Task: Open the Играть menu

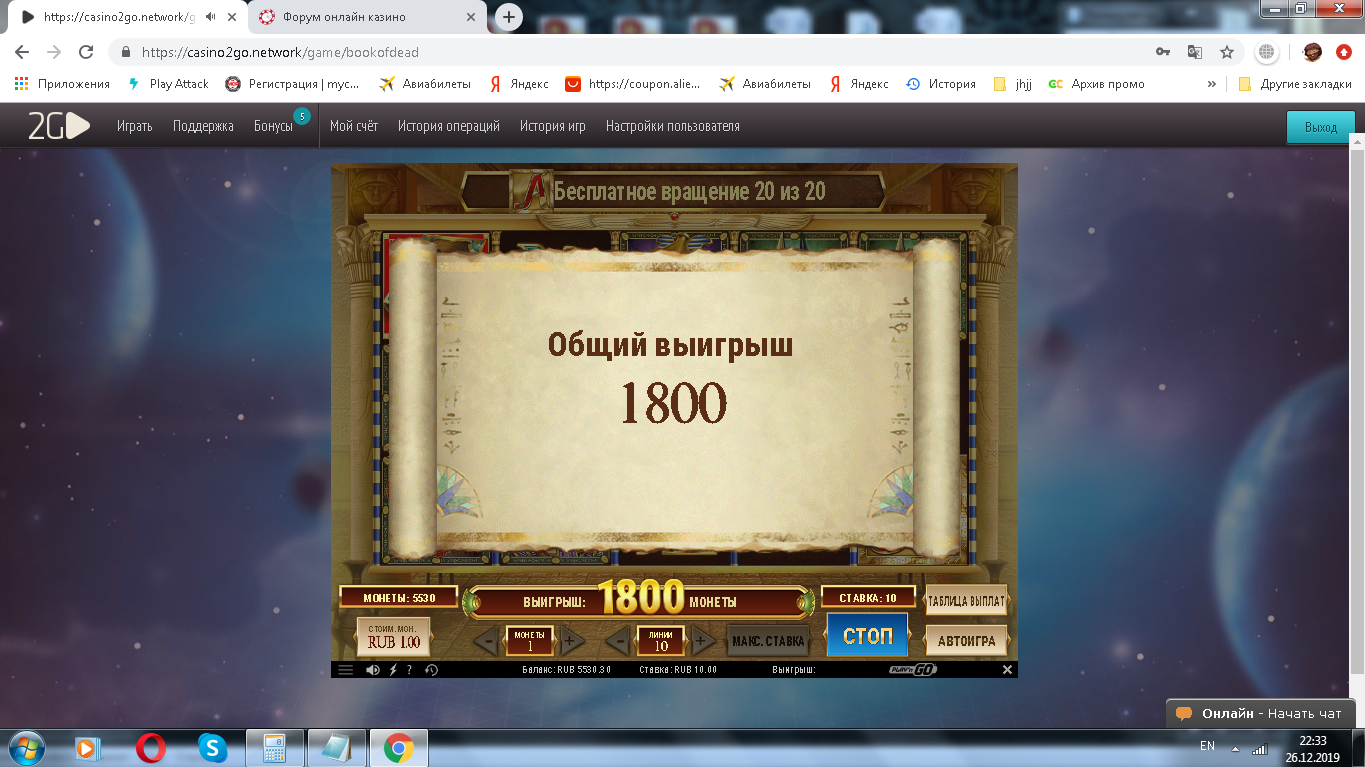Action: 134,126
